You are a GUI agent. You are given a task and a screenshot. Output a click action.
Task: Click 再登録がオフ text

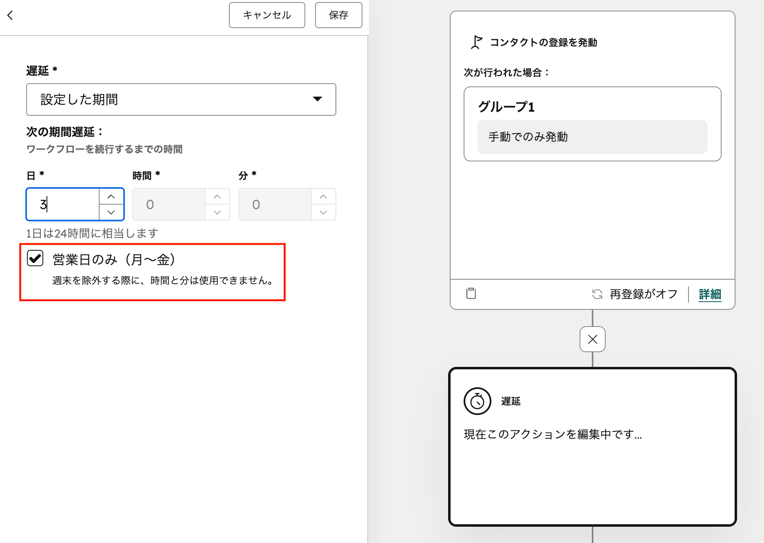(x=644, y=294)
